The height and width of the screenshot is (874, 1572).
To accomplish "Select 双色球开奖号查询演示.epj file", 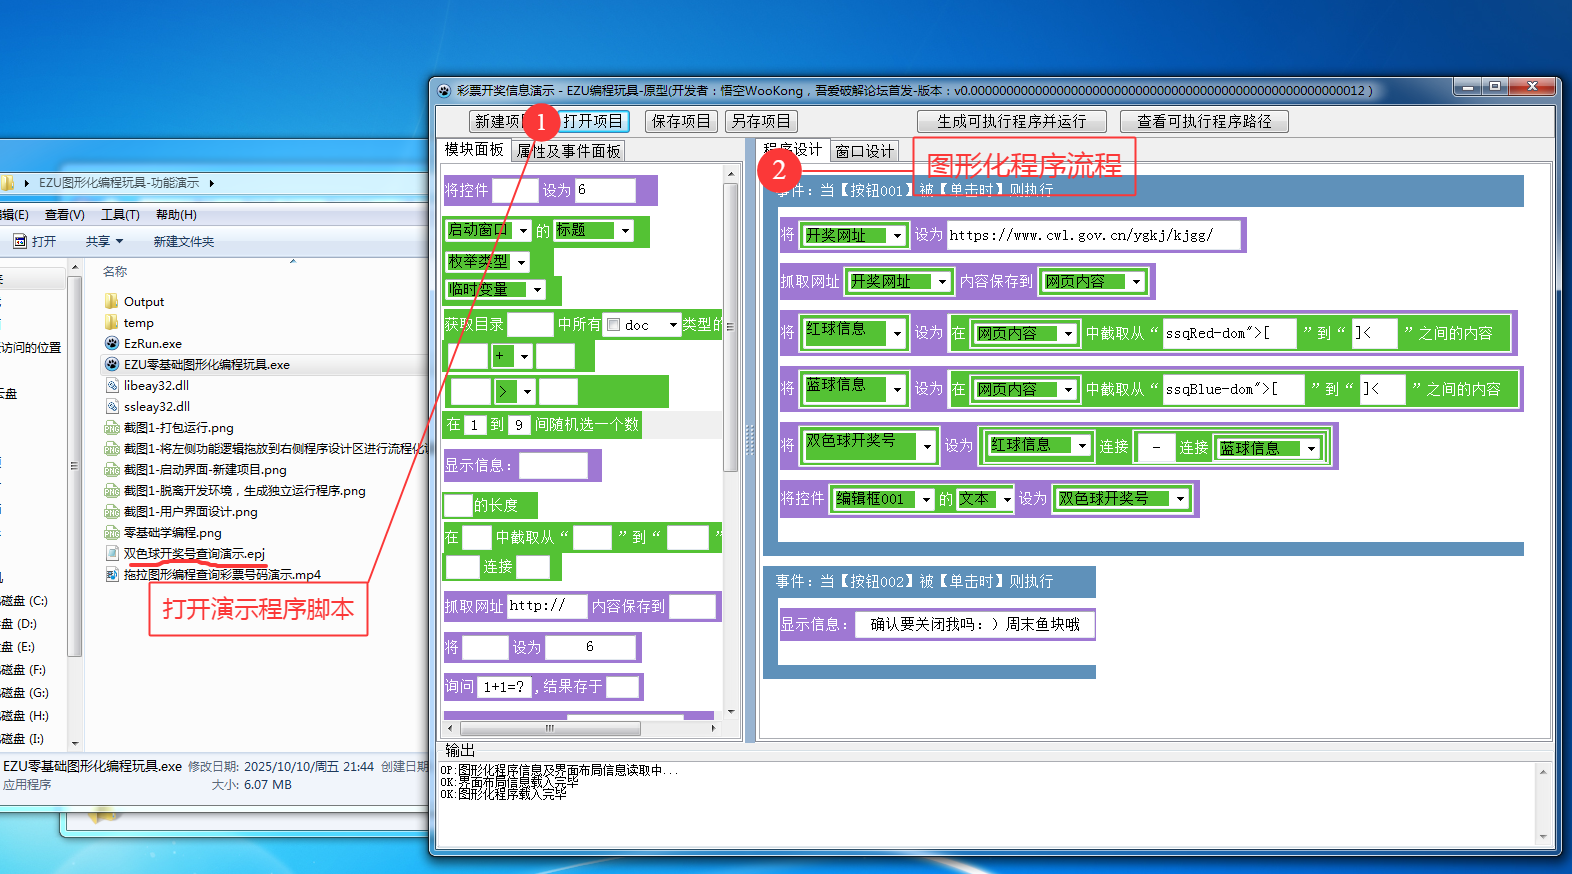I will click(x=194, y=553).
